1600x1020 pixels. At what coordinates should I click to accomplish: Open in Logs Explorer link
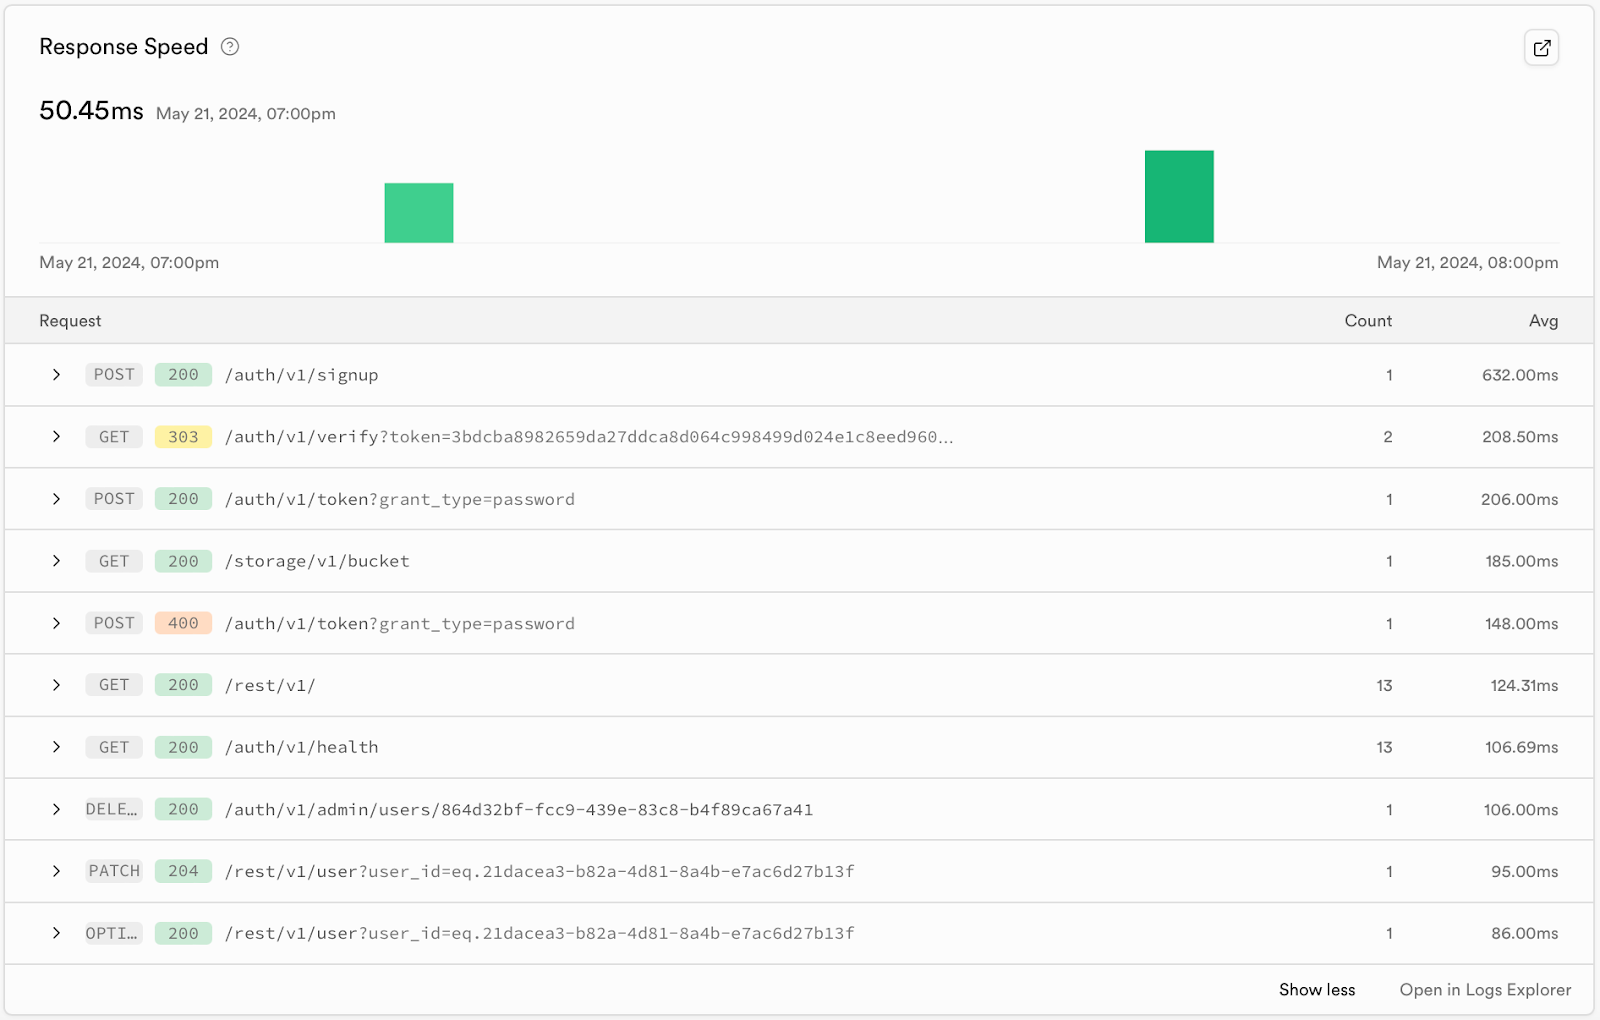(1484, 989)
